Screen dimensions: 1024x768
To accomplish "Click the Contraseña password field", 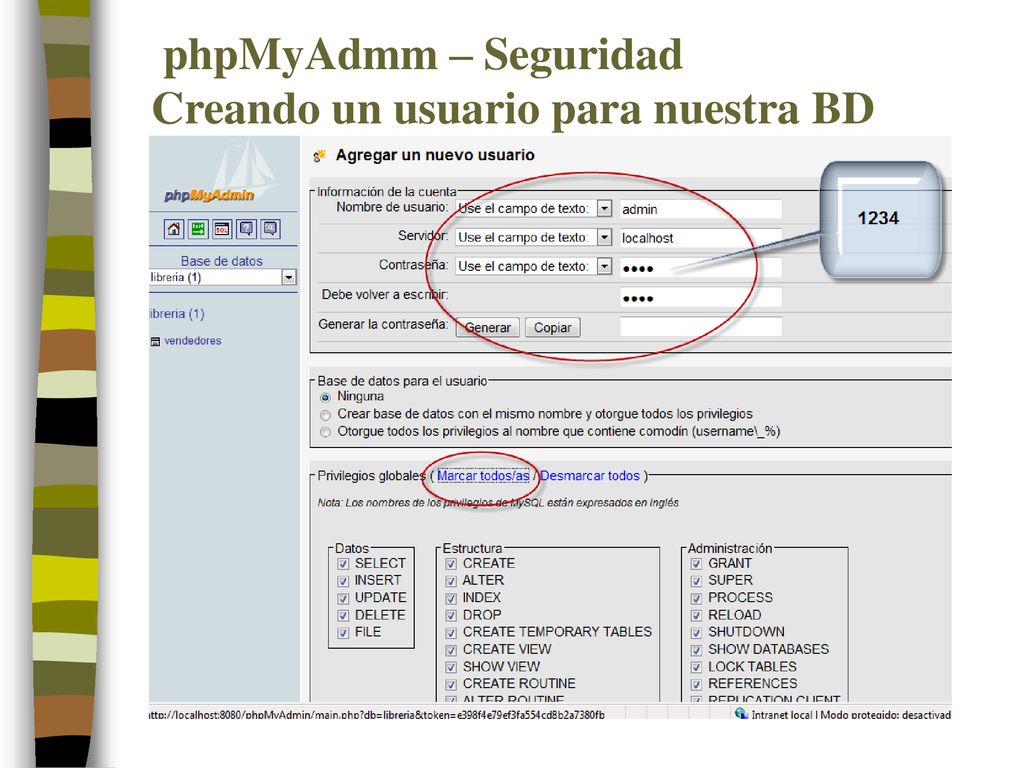I will click(701, 268).
